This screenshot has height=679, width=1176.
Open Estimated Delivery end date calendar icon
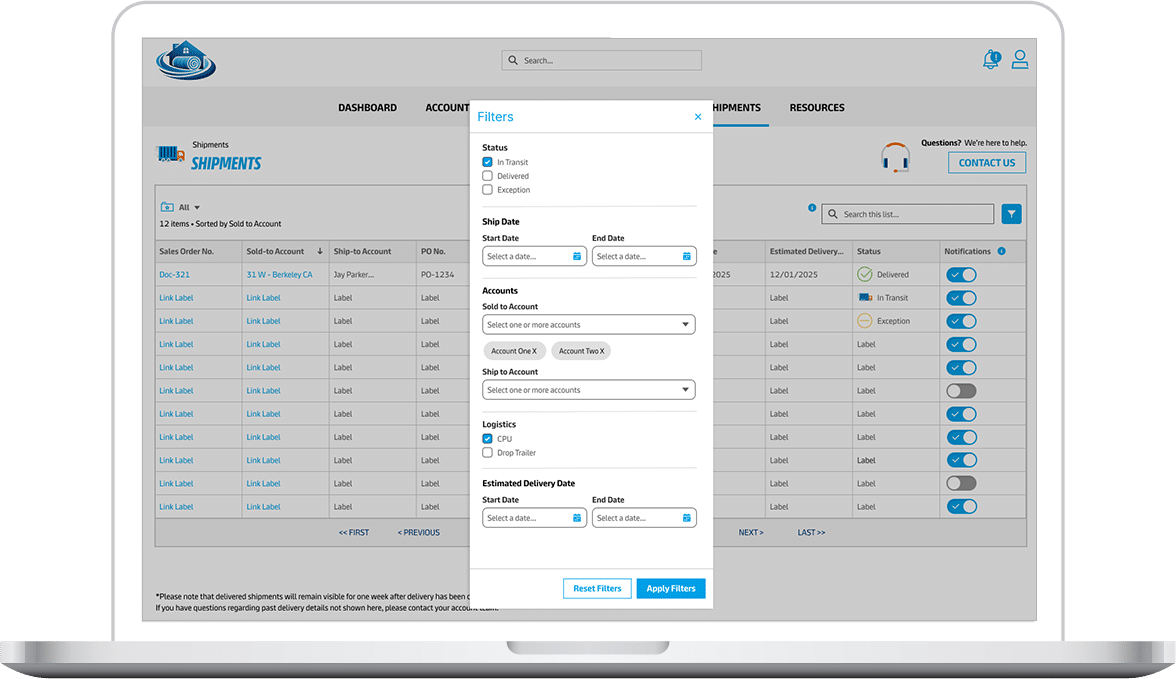point(687,518)
